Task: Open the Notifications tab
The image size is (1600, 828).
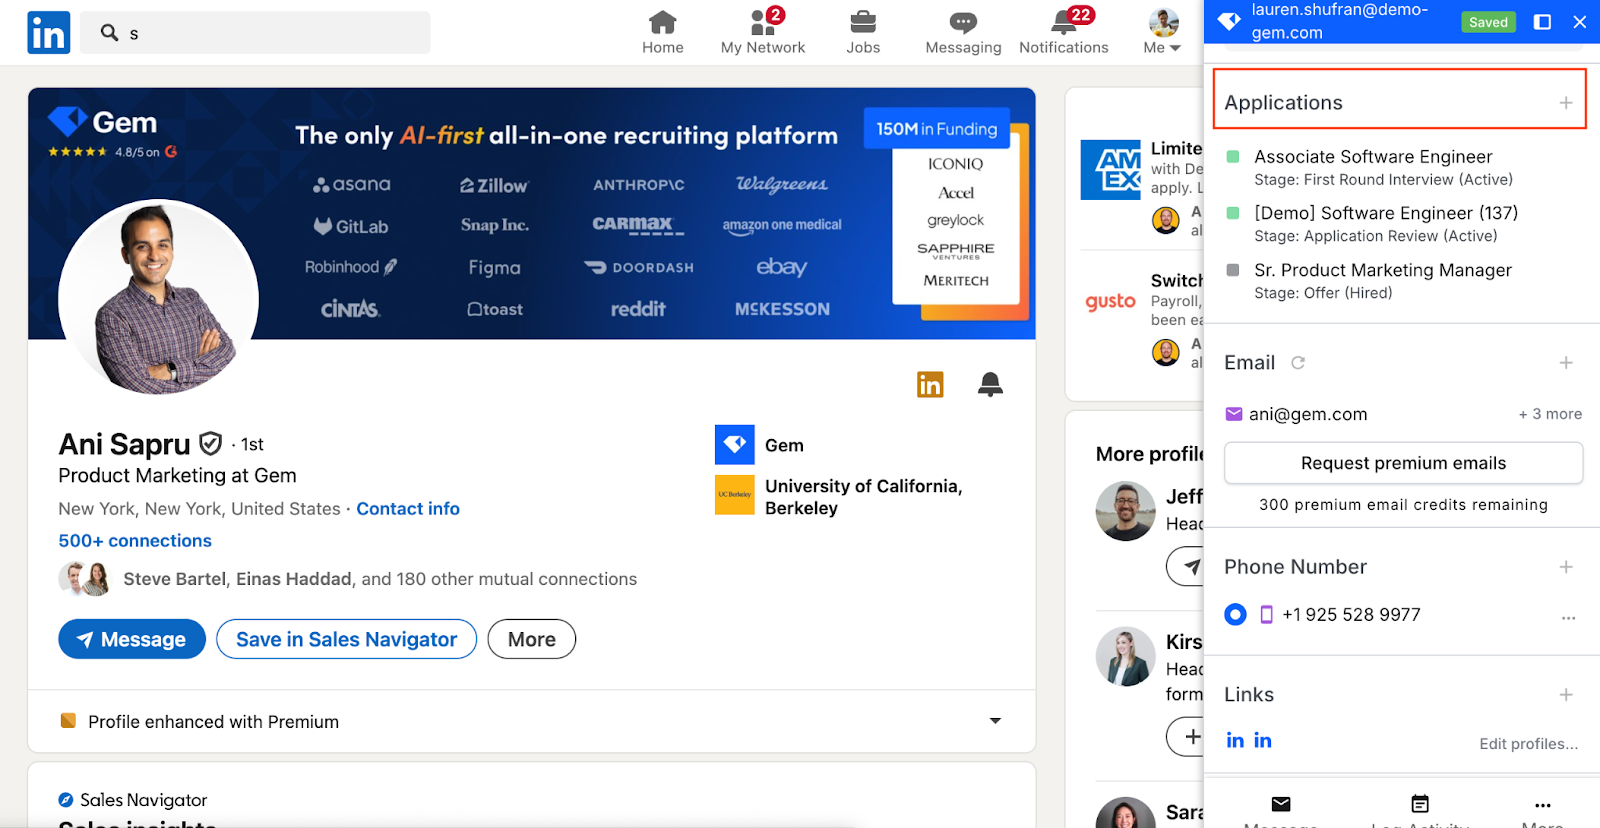Action: 1064,32
